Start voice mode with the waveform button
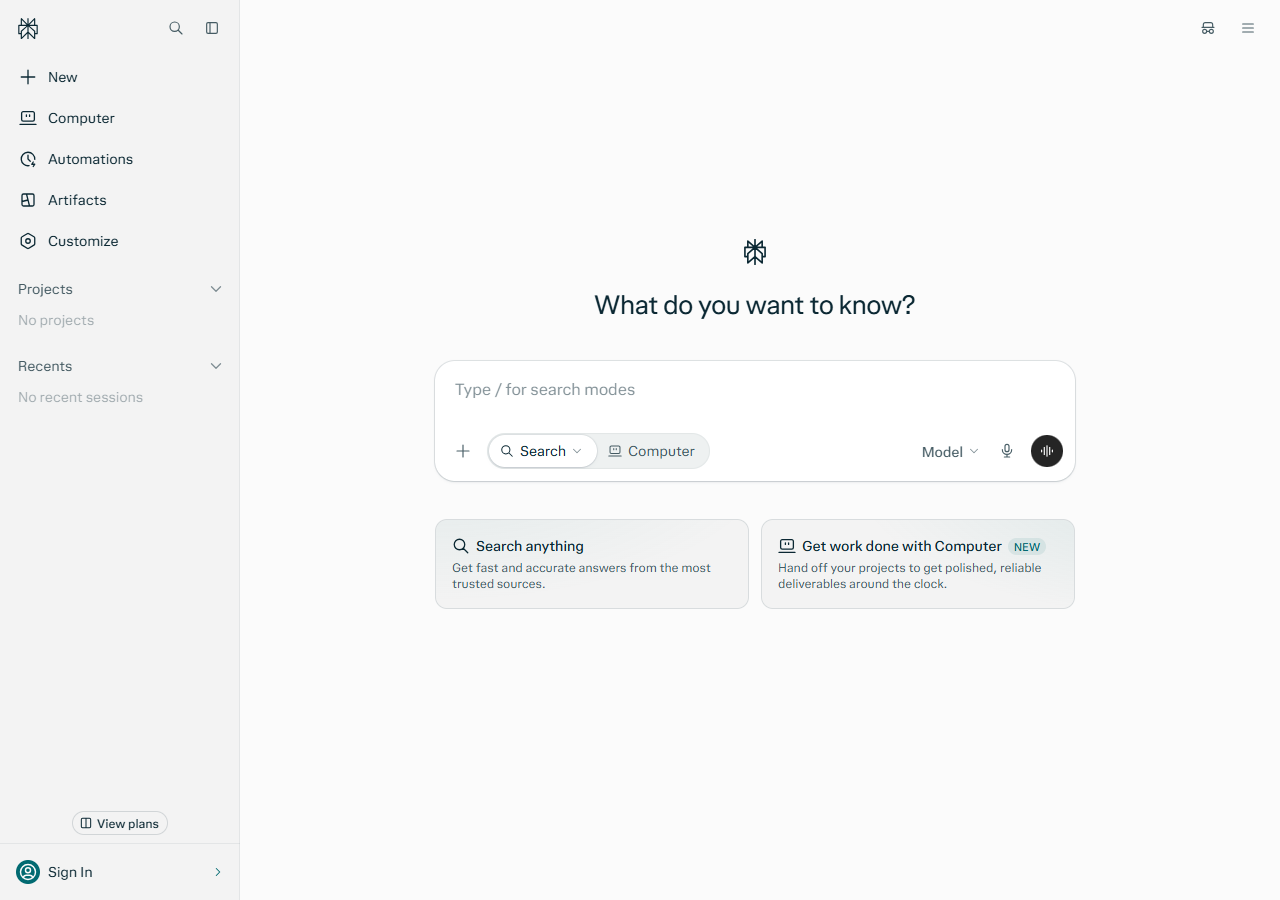 1047,451
